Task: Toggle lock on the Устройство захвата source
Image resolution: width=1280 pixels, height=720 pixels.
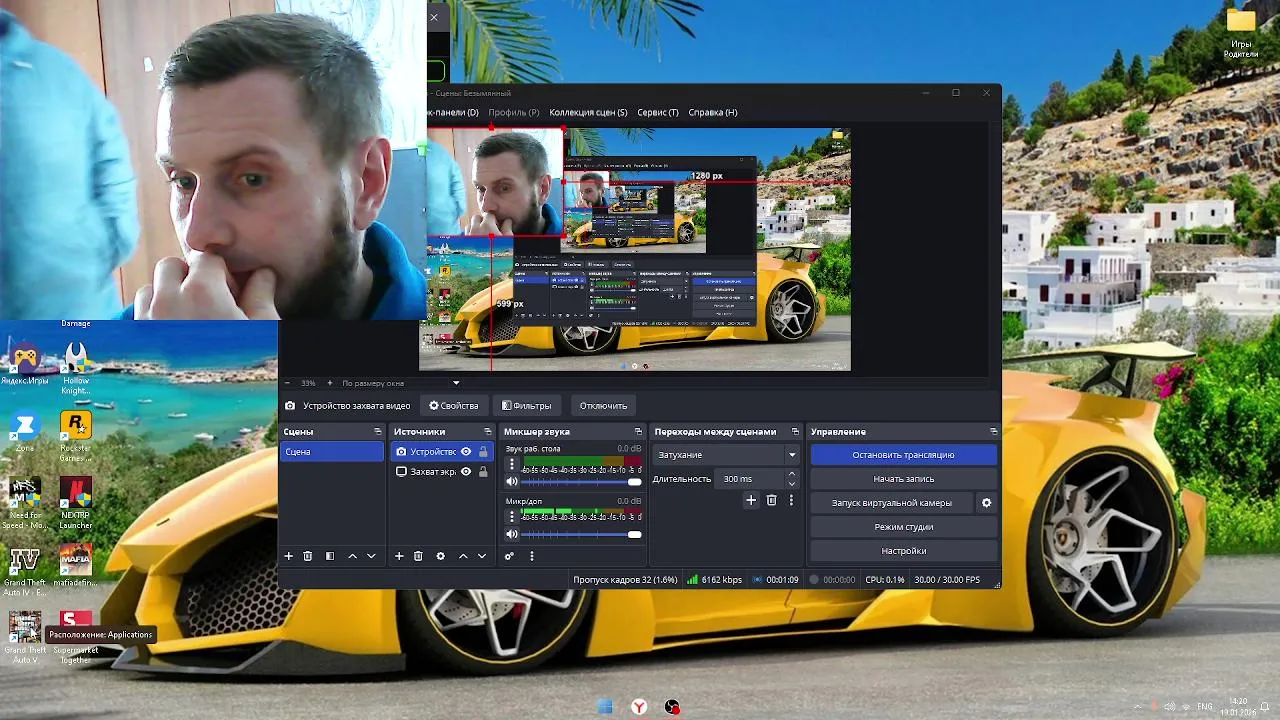Action: (x=483, y=452)
